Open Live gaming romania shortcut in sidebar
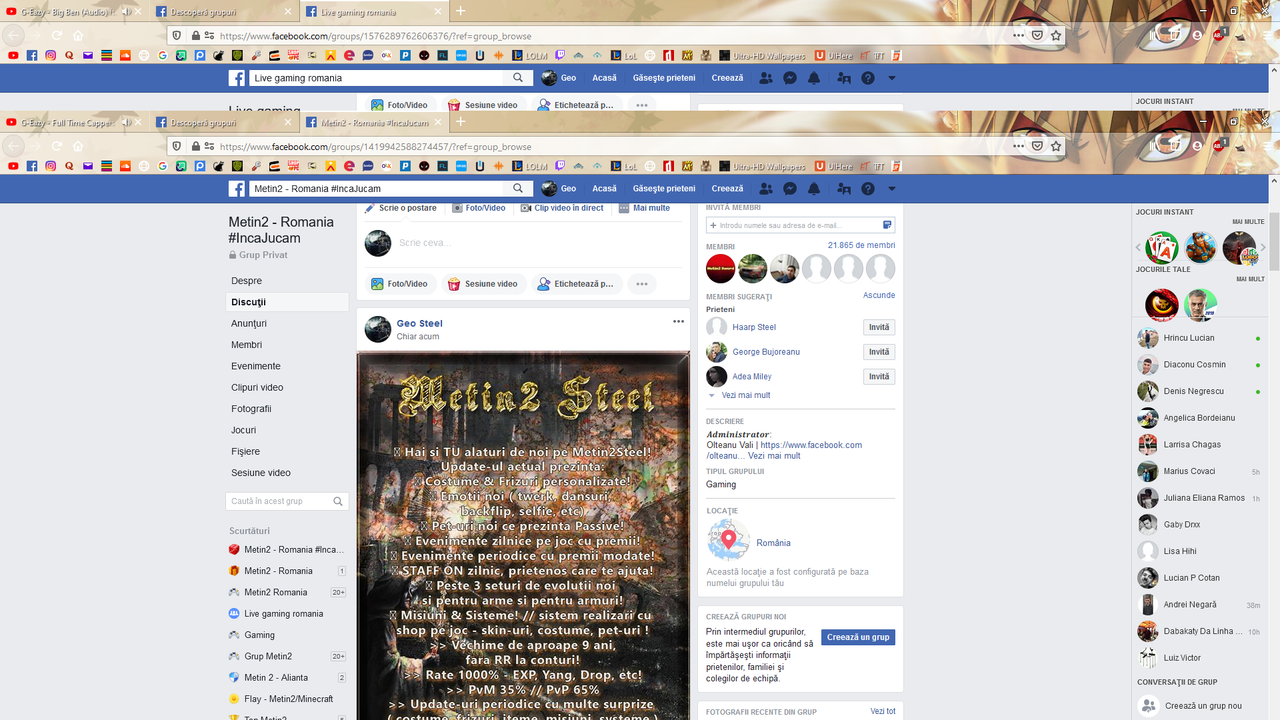 click(284, 614)
